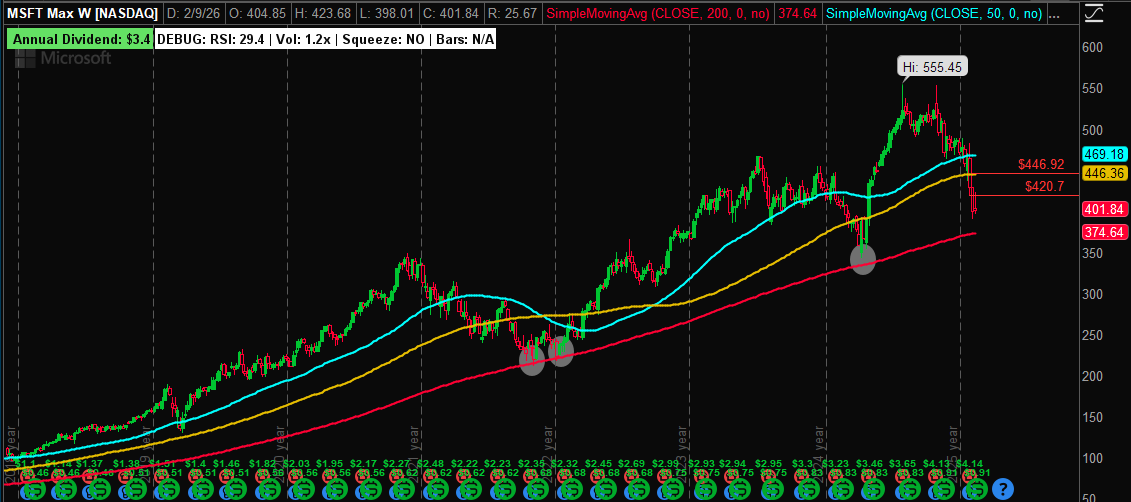
Task: Click the D: 2/9/26 date field
Action: pos(193,13)
